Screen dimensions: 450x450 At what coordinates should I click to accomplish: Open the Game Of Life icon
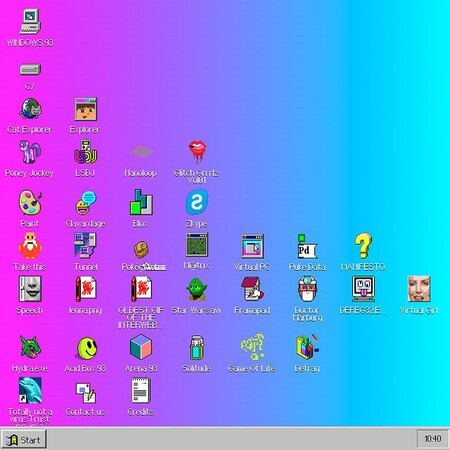point(252,347)
